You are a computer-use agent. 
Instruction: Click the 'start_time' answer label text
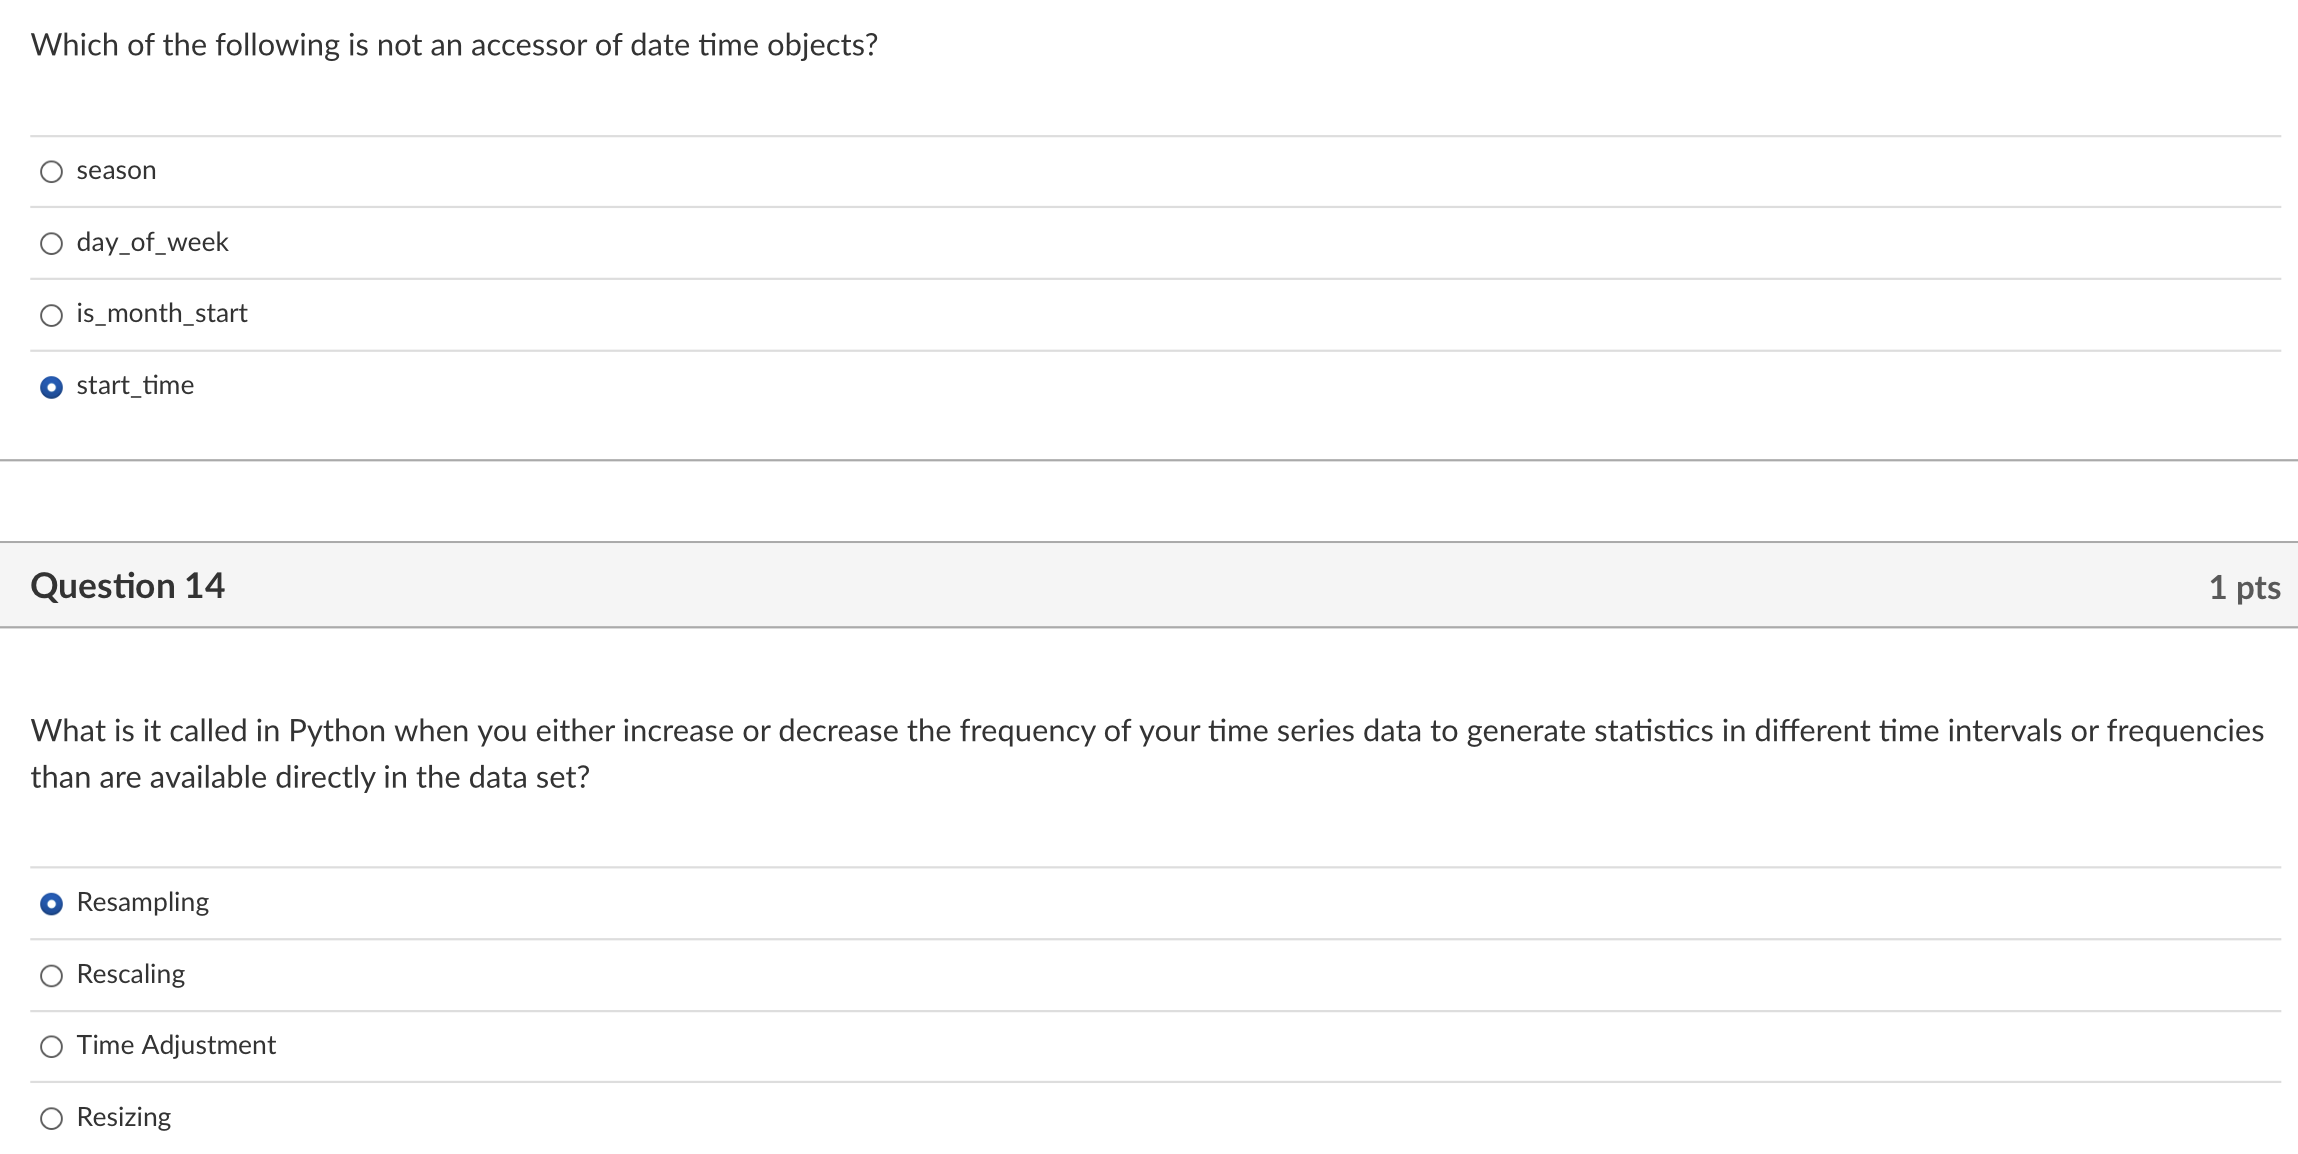[135, 386]
